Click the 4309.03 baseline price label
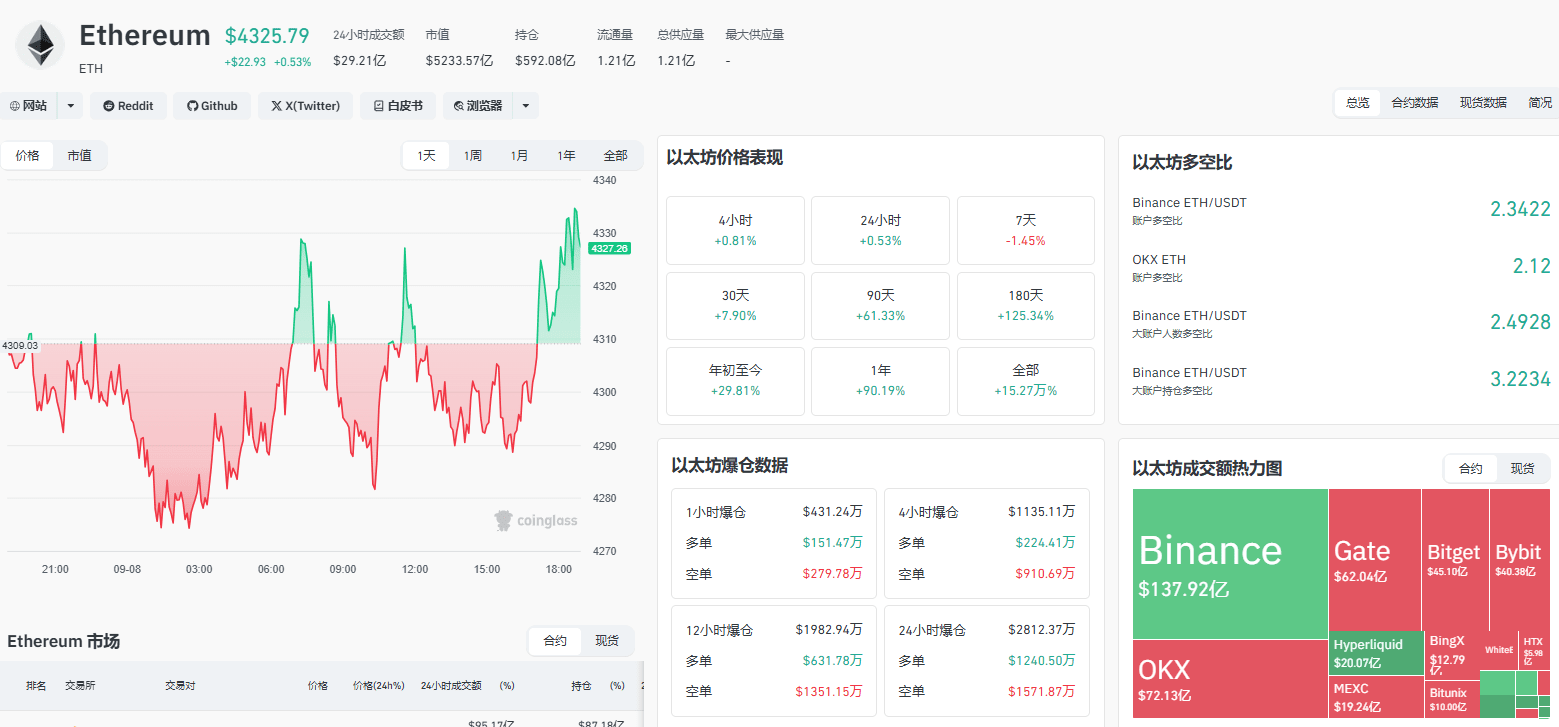 pyautogui.click(x=19, y=345)
